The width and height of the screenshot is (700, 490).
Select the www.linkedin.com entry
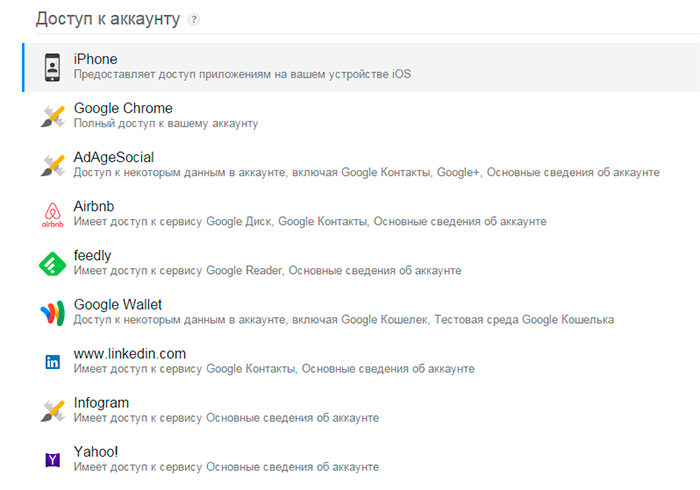click(130, 353)
